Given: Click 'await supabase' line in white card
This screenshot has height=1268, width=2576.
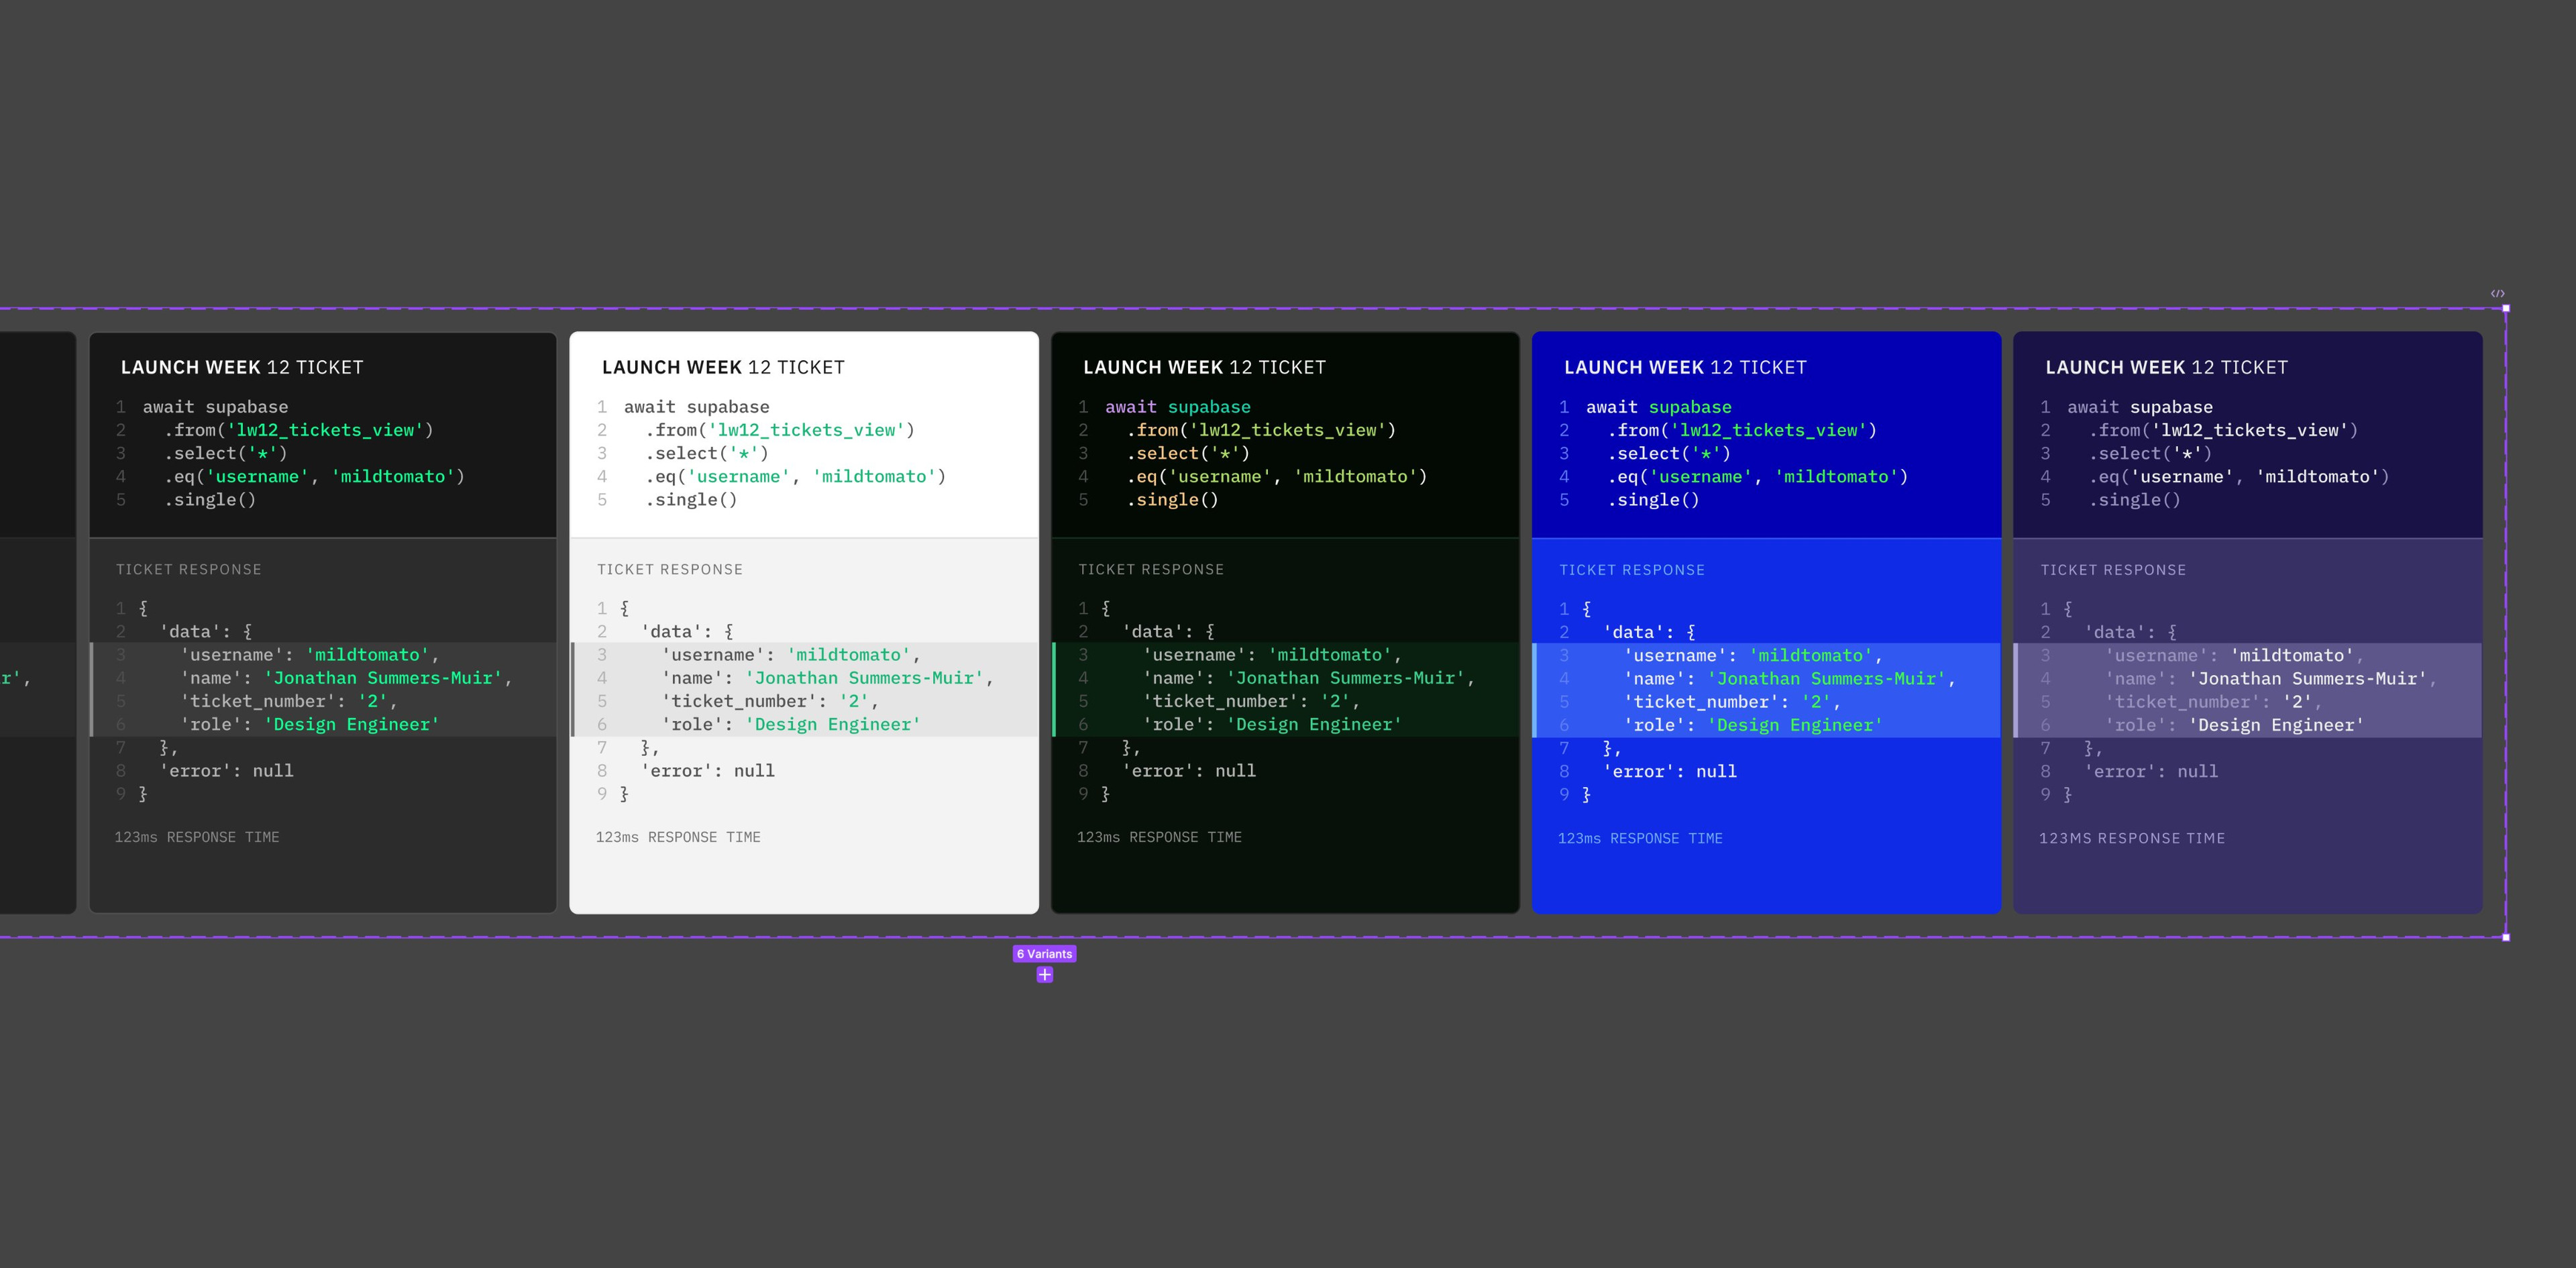Looking at the screenshot, I should [x=697, y=407].
